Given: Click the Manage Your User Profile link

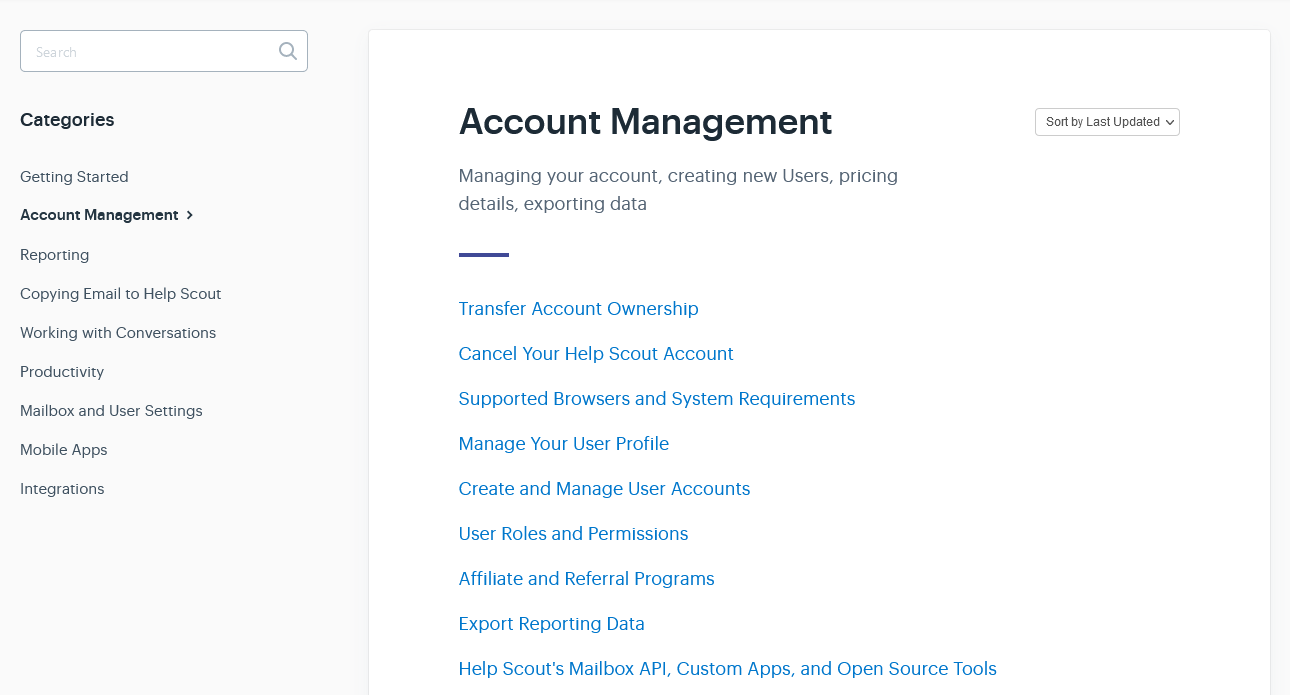Looking at the screenshot, I should (x=563, y=444).
